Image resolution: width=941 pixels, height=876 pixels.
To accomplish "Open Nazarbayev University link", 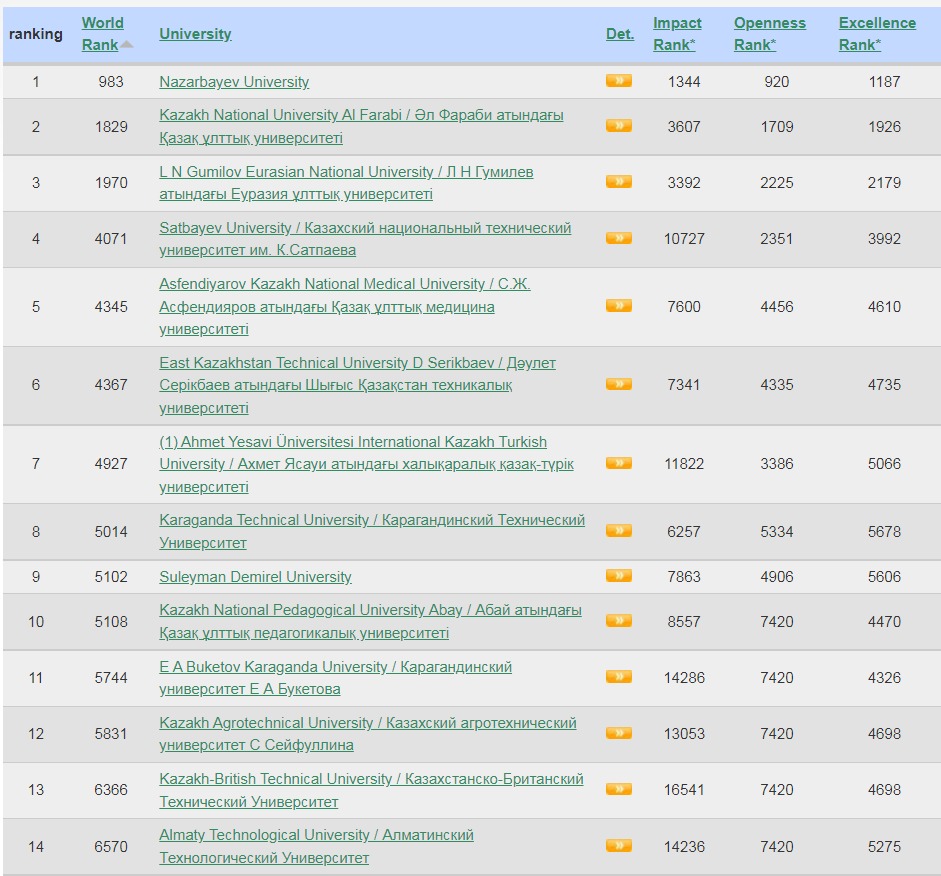I will (x=234, y=82).
